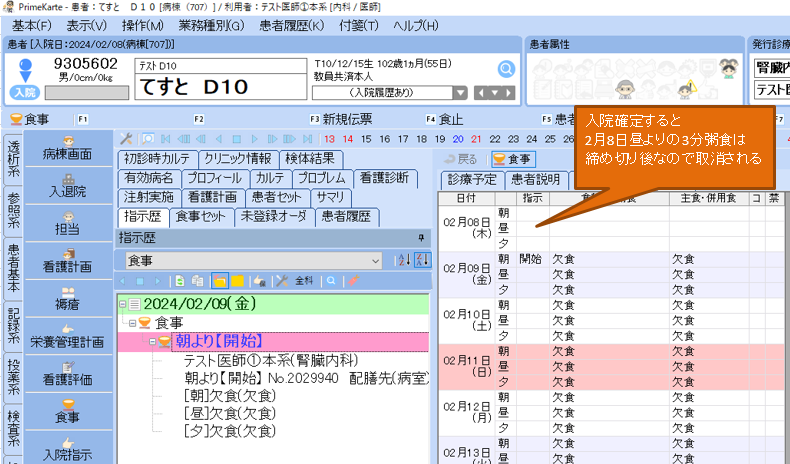The image size is (790, 464).
Task: Click the F3 新規伝票 function button
Action: (x=341, y=119)
